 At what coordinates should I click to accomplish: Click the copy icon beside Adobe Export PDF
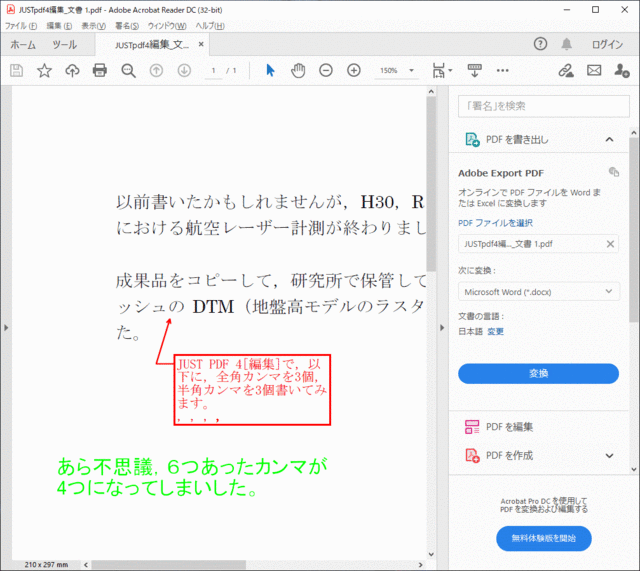click(x=614, y=172)
